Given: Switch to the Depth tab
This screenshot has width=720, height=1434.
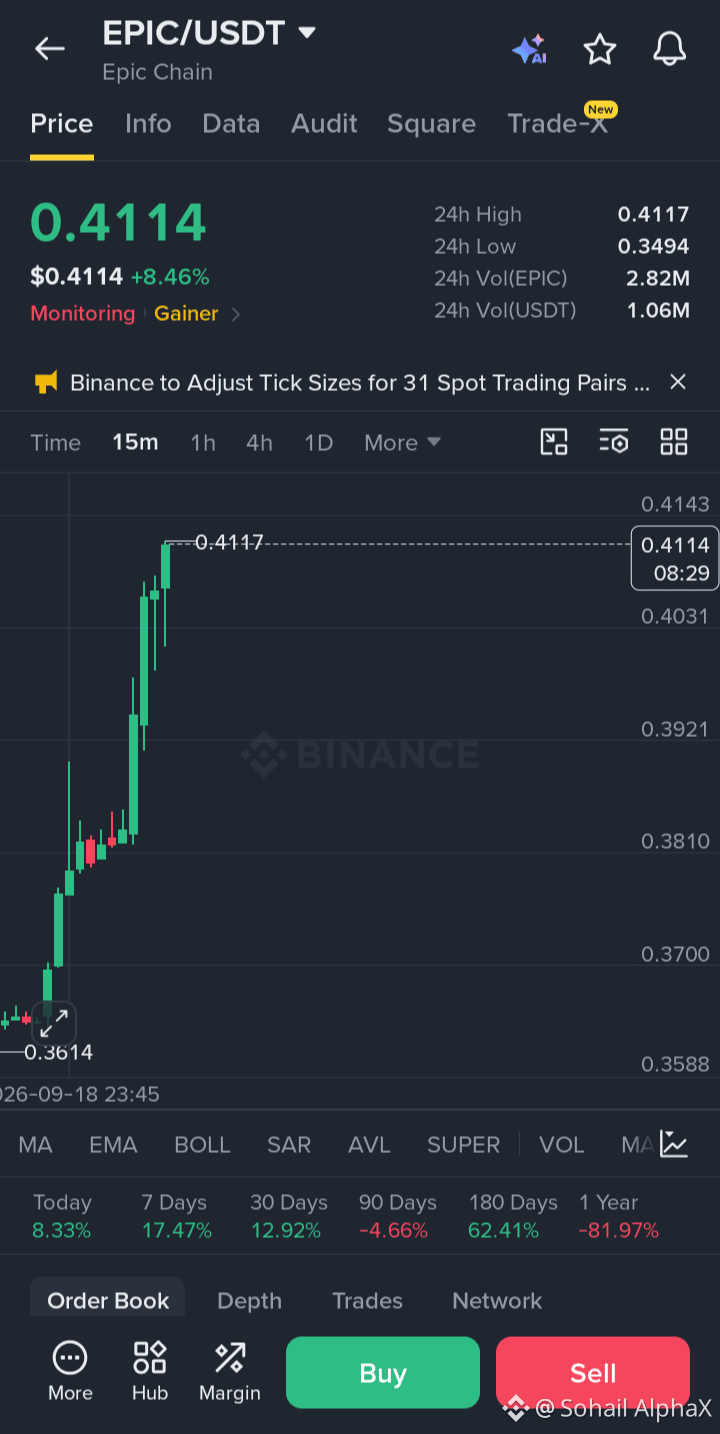Looking at the screenshot, I should tap(249, 1300).
